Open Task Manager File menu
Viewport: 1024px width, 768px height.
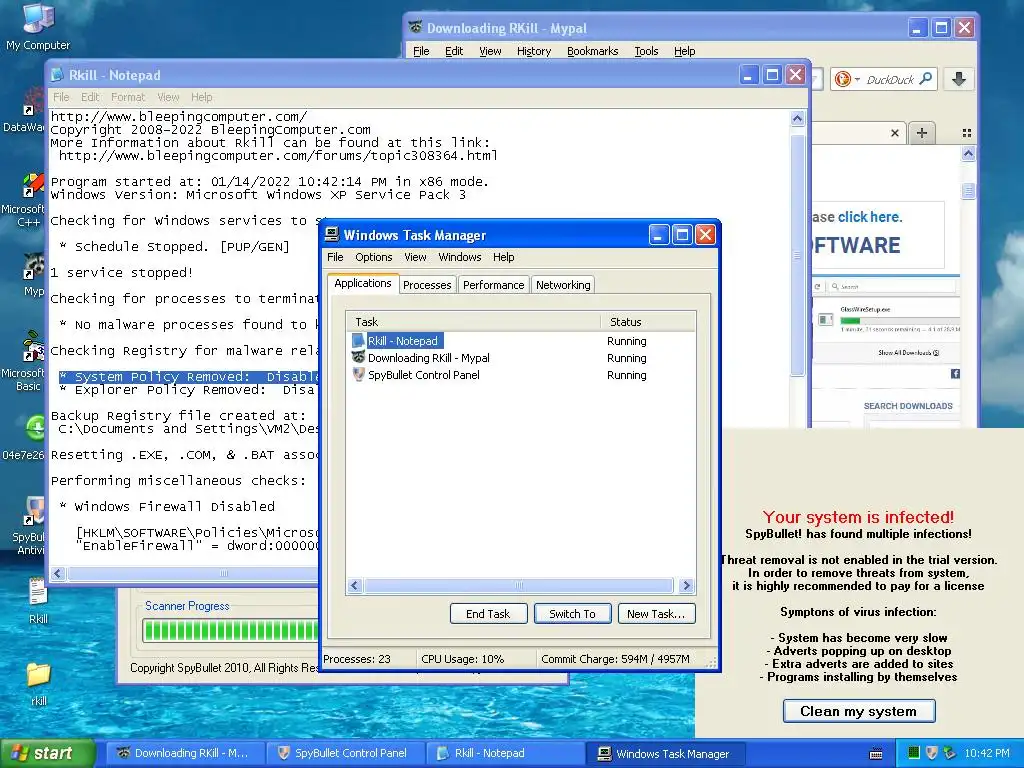point(335,257)
